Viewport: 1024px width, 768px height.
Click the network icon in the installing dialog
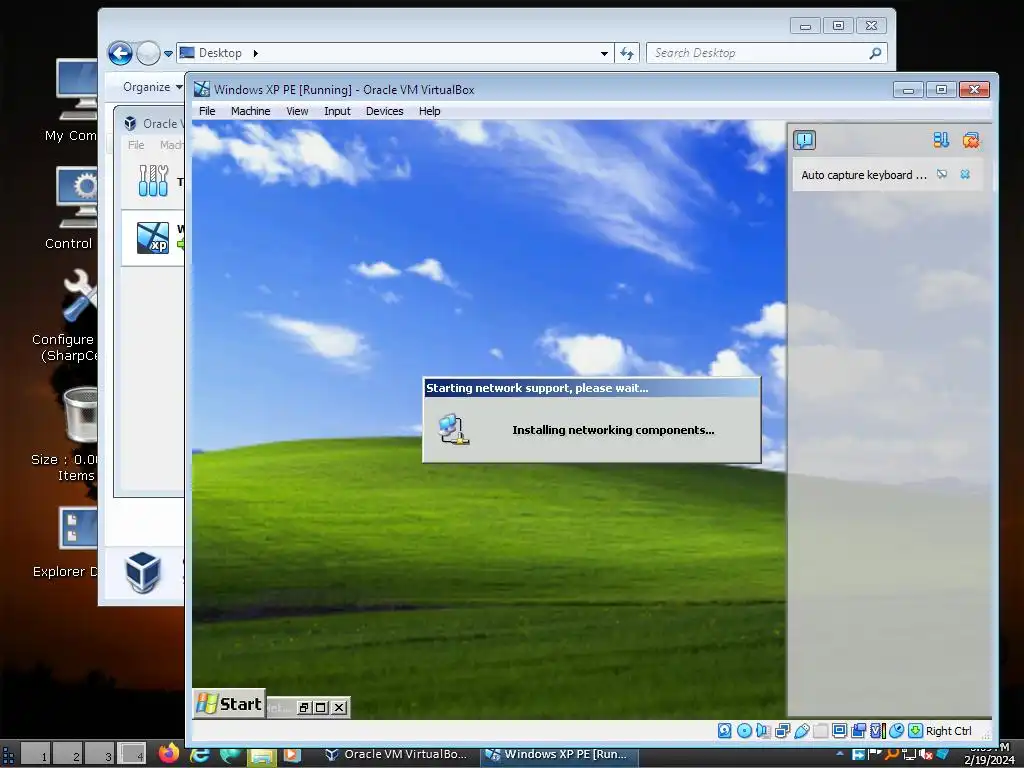pos(455,430)
